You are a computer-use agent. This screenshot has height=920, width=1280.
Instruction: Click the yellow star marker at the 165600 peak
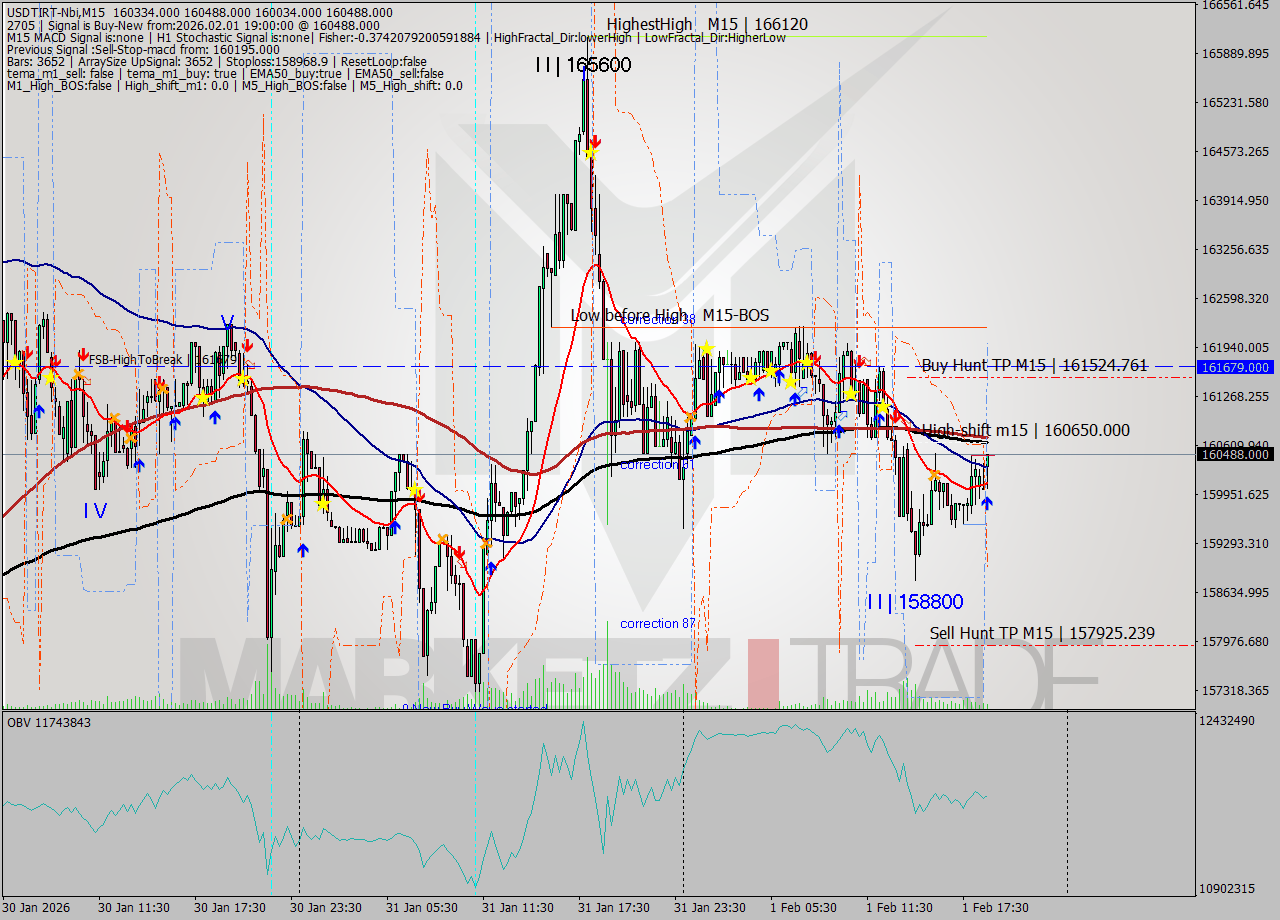590,152
